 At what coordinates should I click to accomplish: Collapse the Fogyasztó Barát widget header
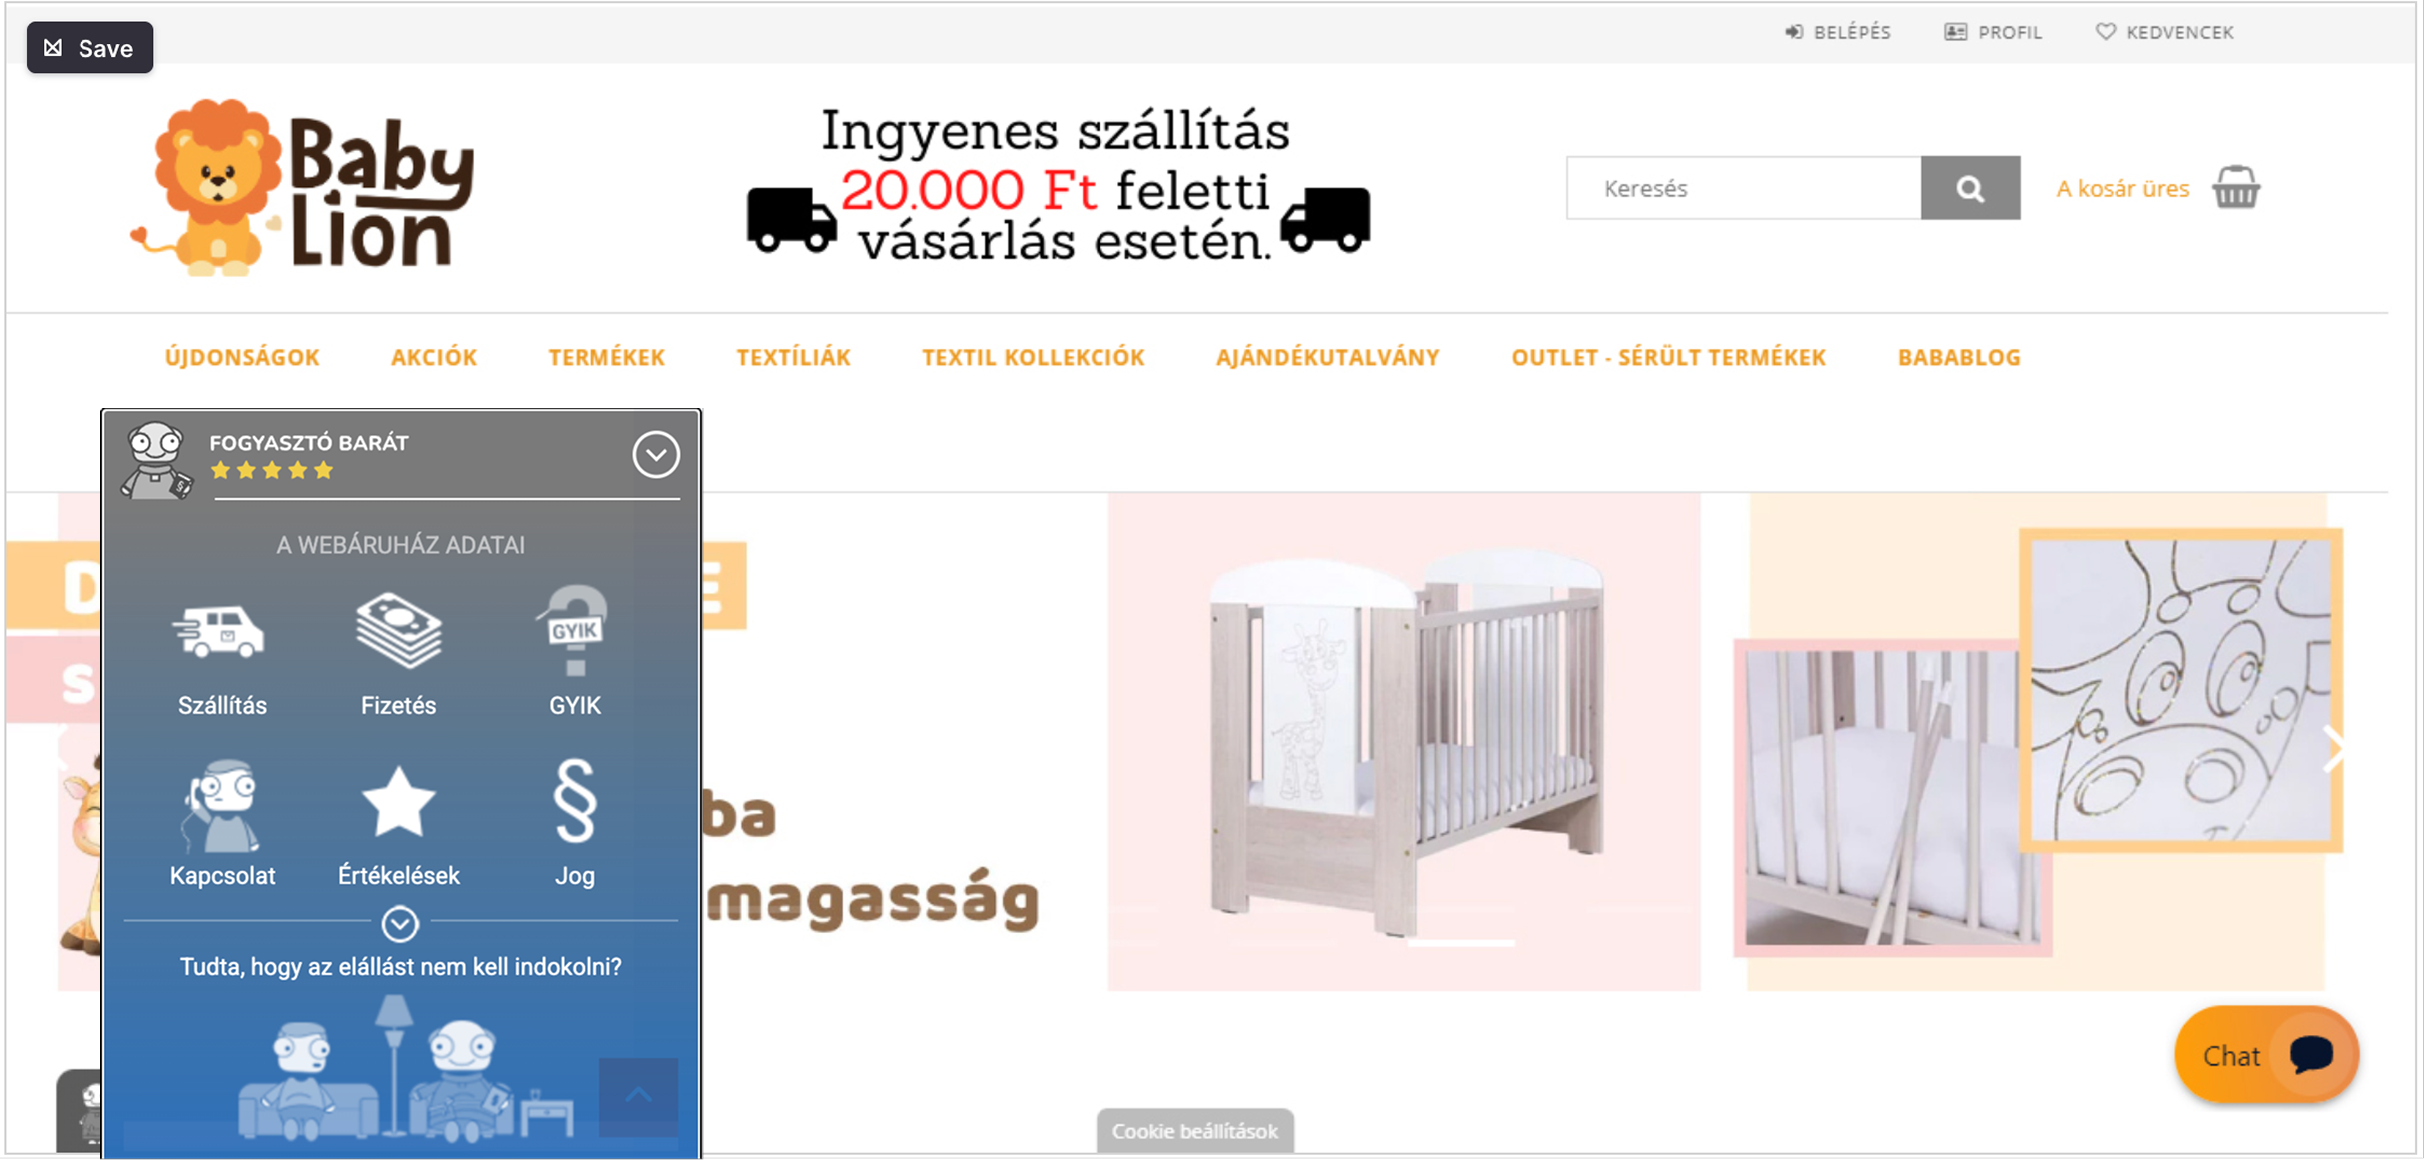tap(655, 455)
